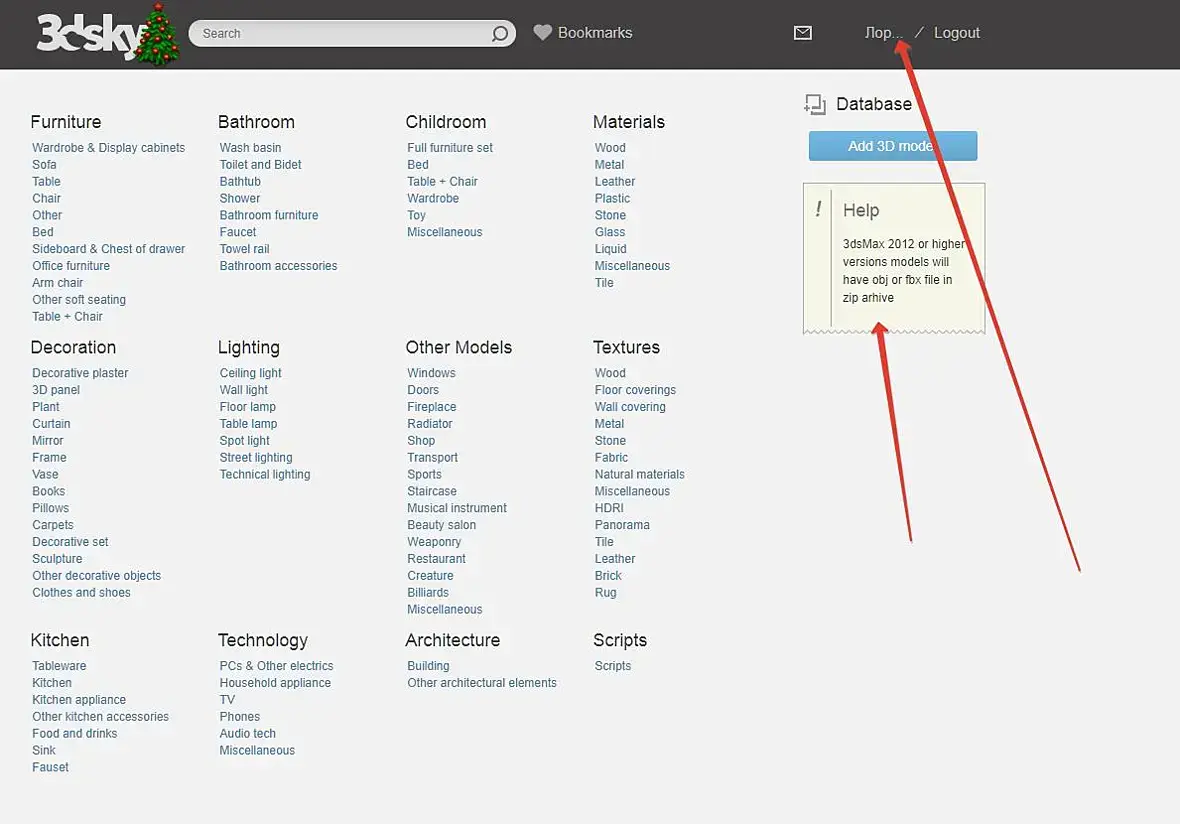
Task: Open the Curtain subcategory
Action: (x=51, y=424)
